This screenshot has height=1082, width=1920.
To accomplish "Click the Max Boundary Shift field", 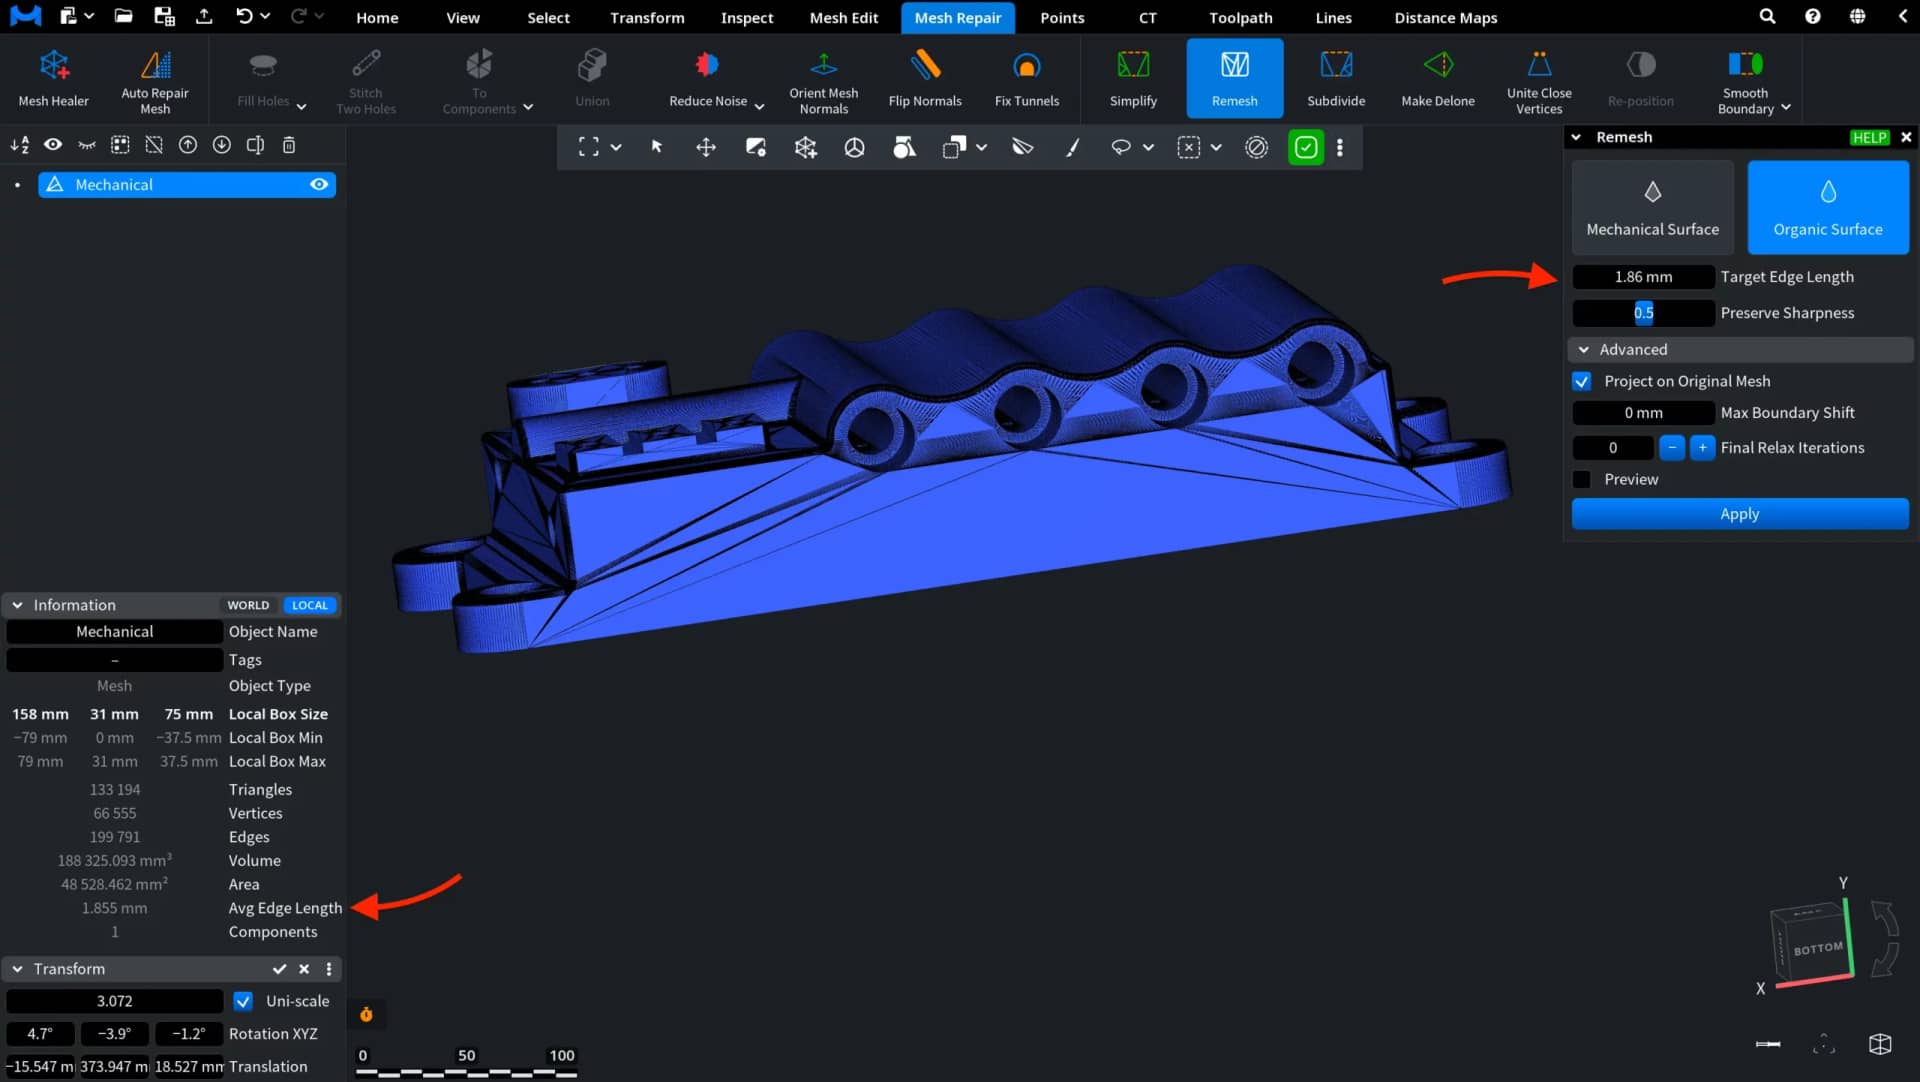I will (x=1643, y=413).
